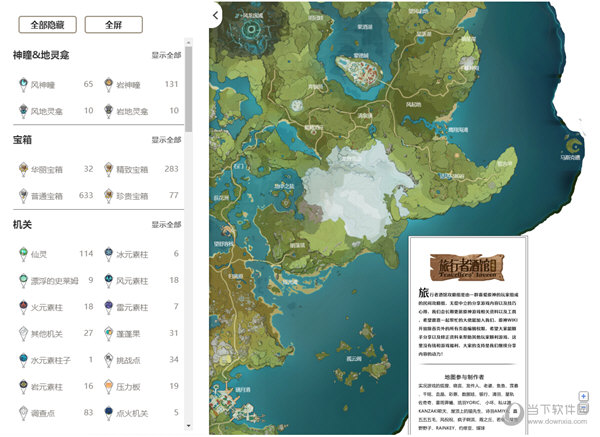Click Mondstadt city island on map
This screenshot has height=437, width=600.
[x=359, y=72]
